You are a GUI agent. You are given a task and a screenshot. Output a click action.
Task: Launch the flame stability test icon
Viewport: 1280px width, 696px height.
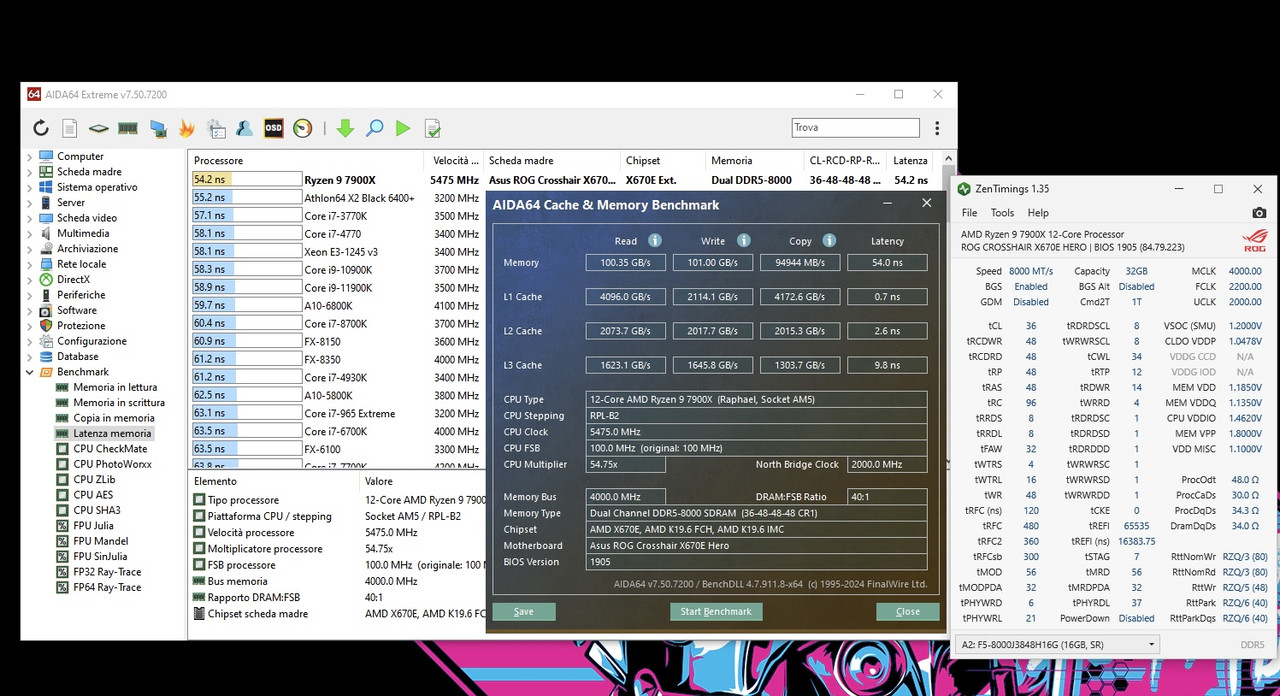(x=187, y=128)
